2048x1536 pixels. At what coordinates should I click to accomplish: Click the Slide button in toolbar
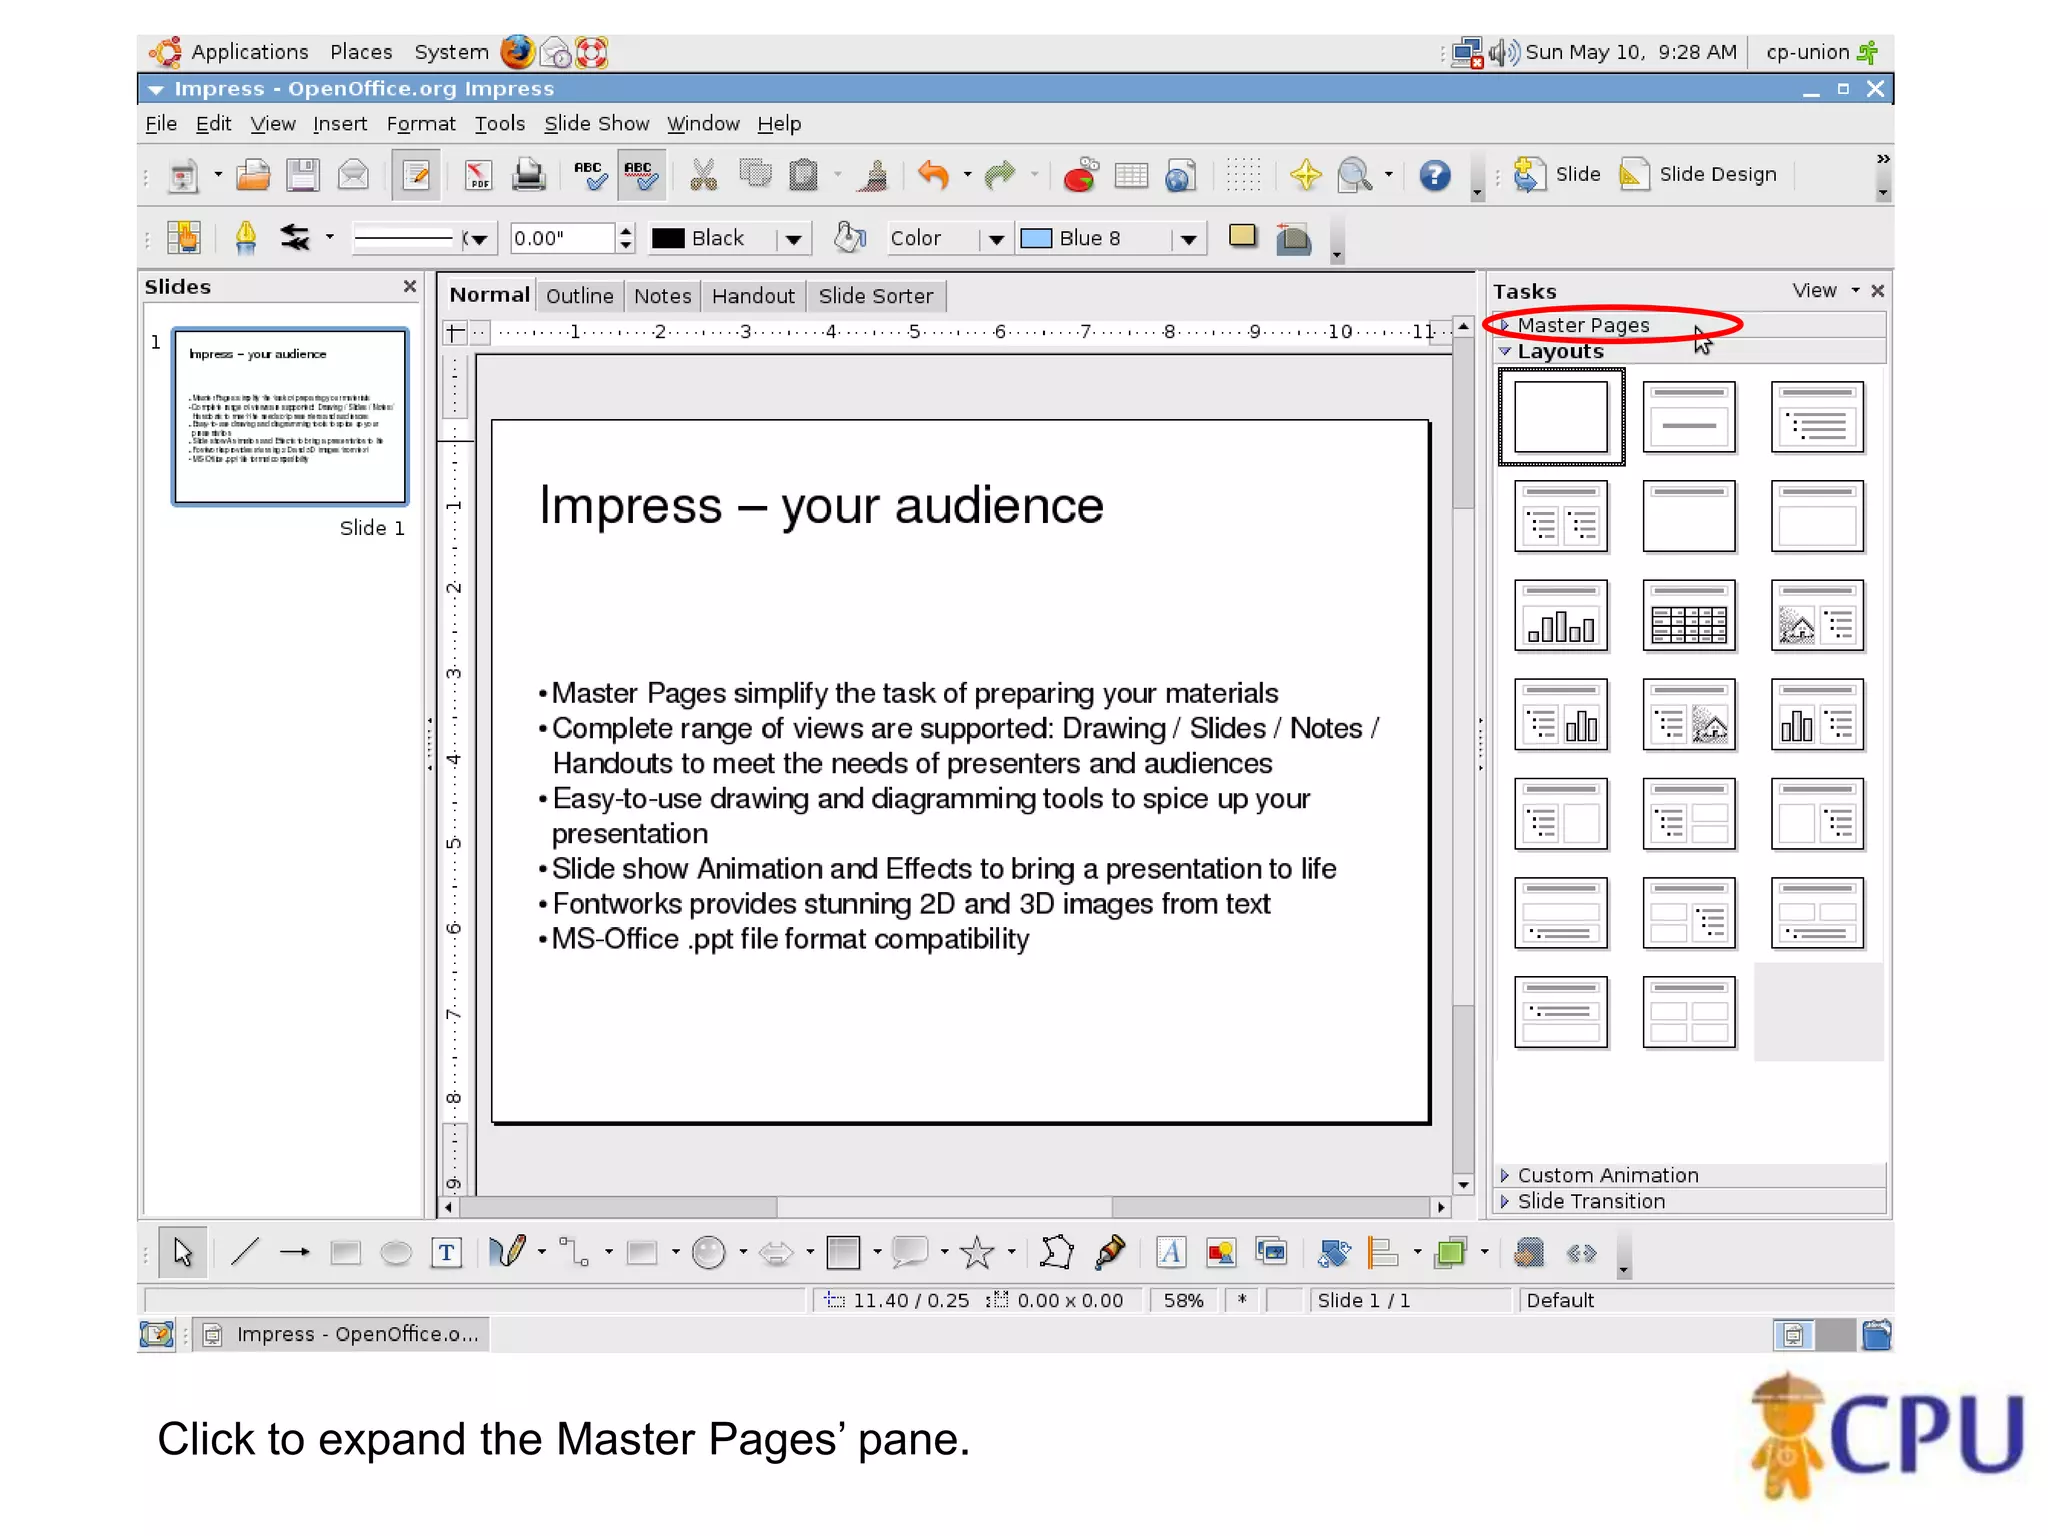(1558, 174)
